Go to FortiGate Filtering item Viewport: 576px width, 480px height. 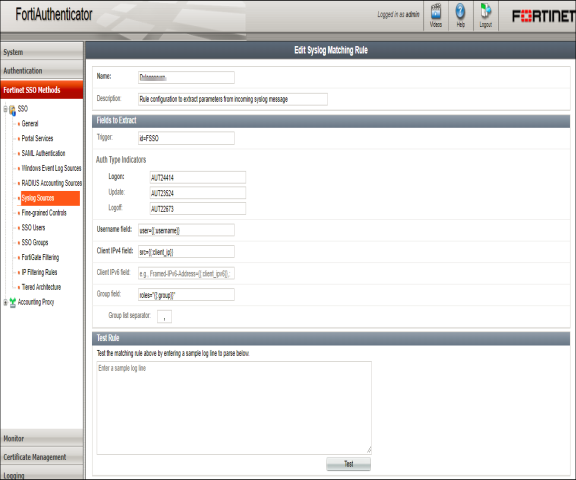[x=40, y=257]
